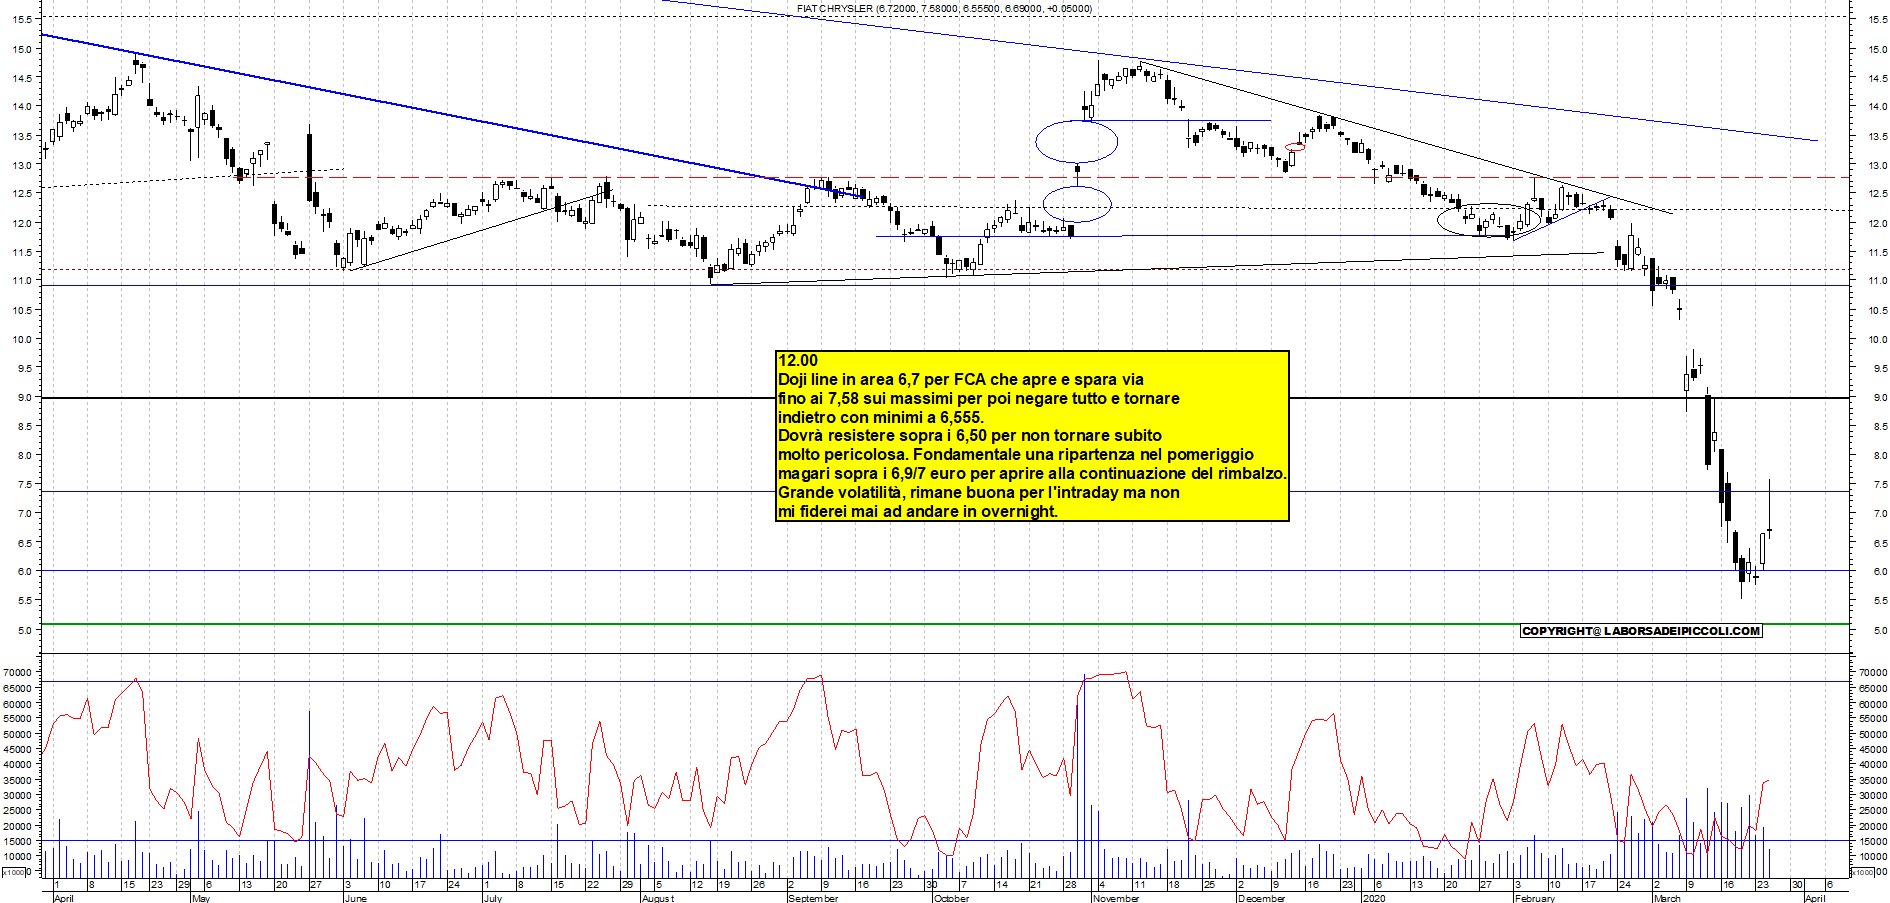Select the 'October' month label
This screenshot has height=903, width=1890.
click(x=952, y=898)
